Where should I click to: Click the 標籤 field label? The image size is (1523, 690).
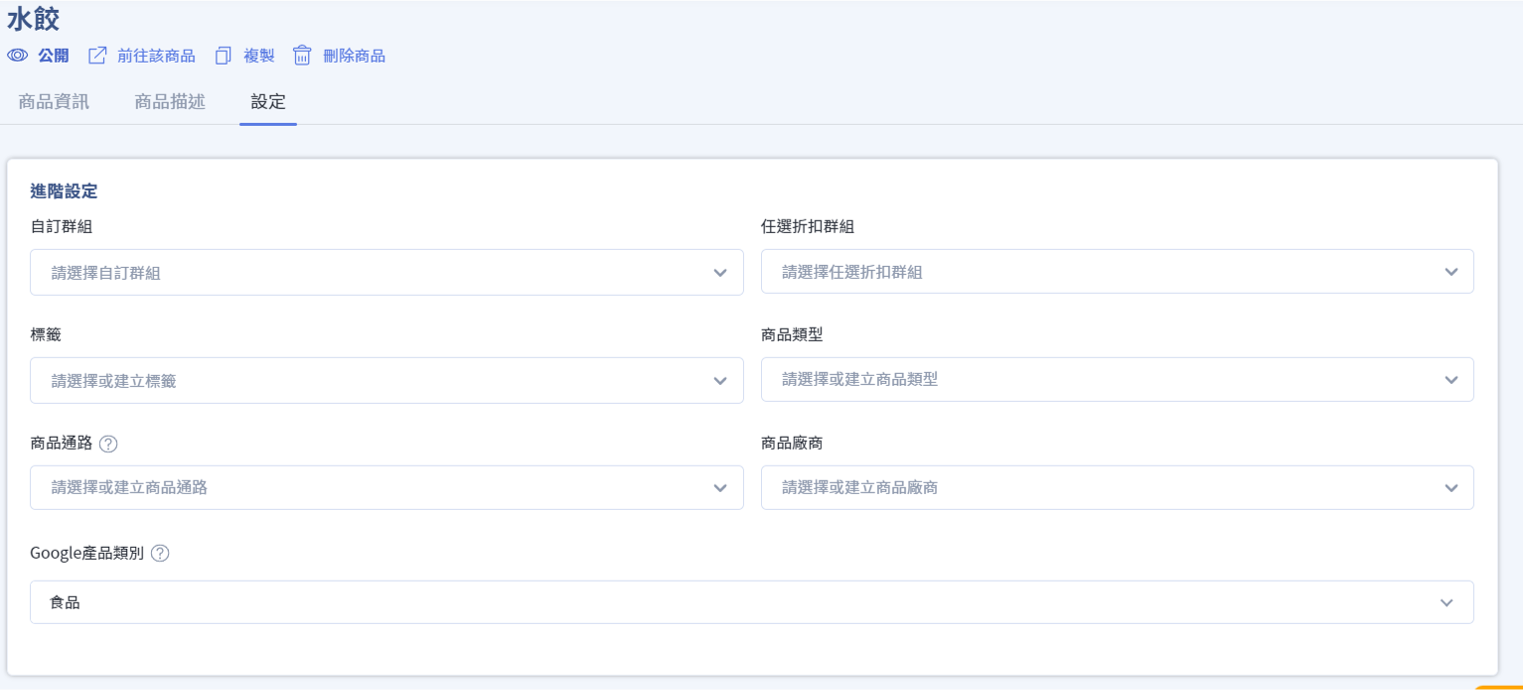[46, 334]
